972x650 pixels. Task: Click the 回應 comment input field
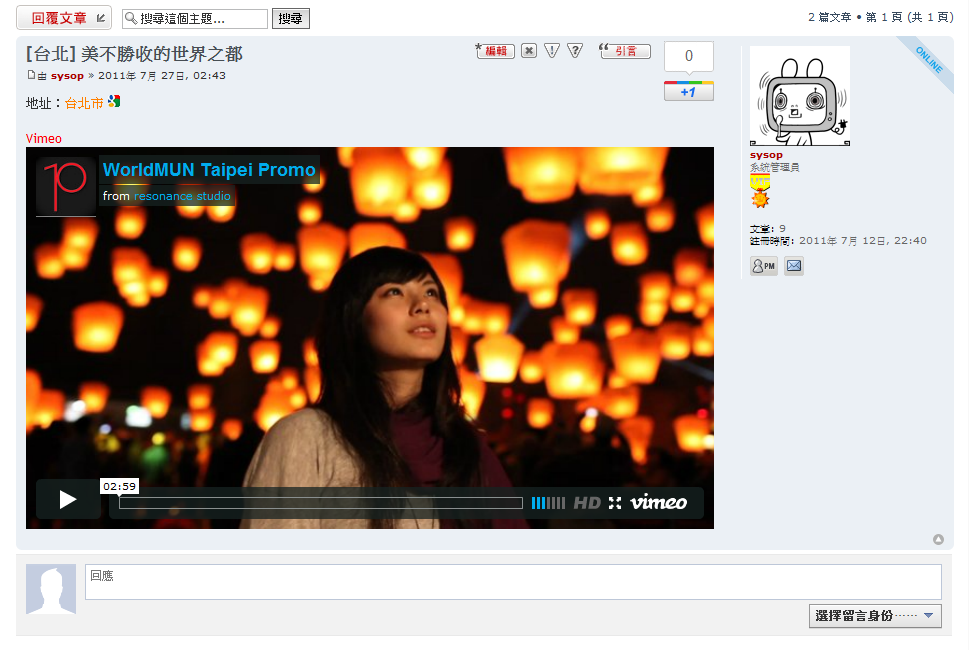[x=512, y=582]
